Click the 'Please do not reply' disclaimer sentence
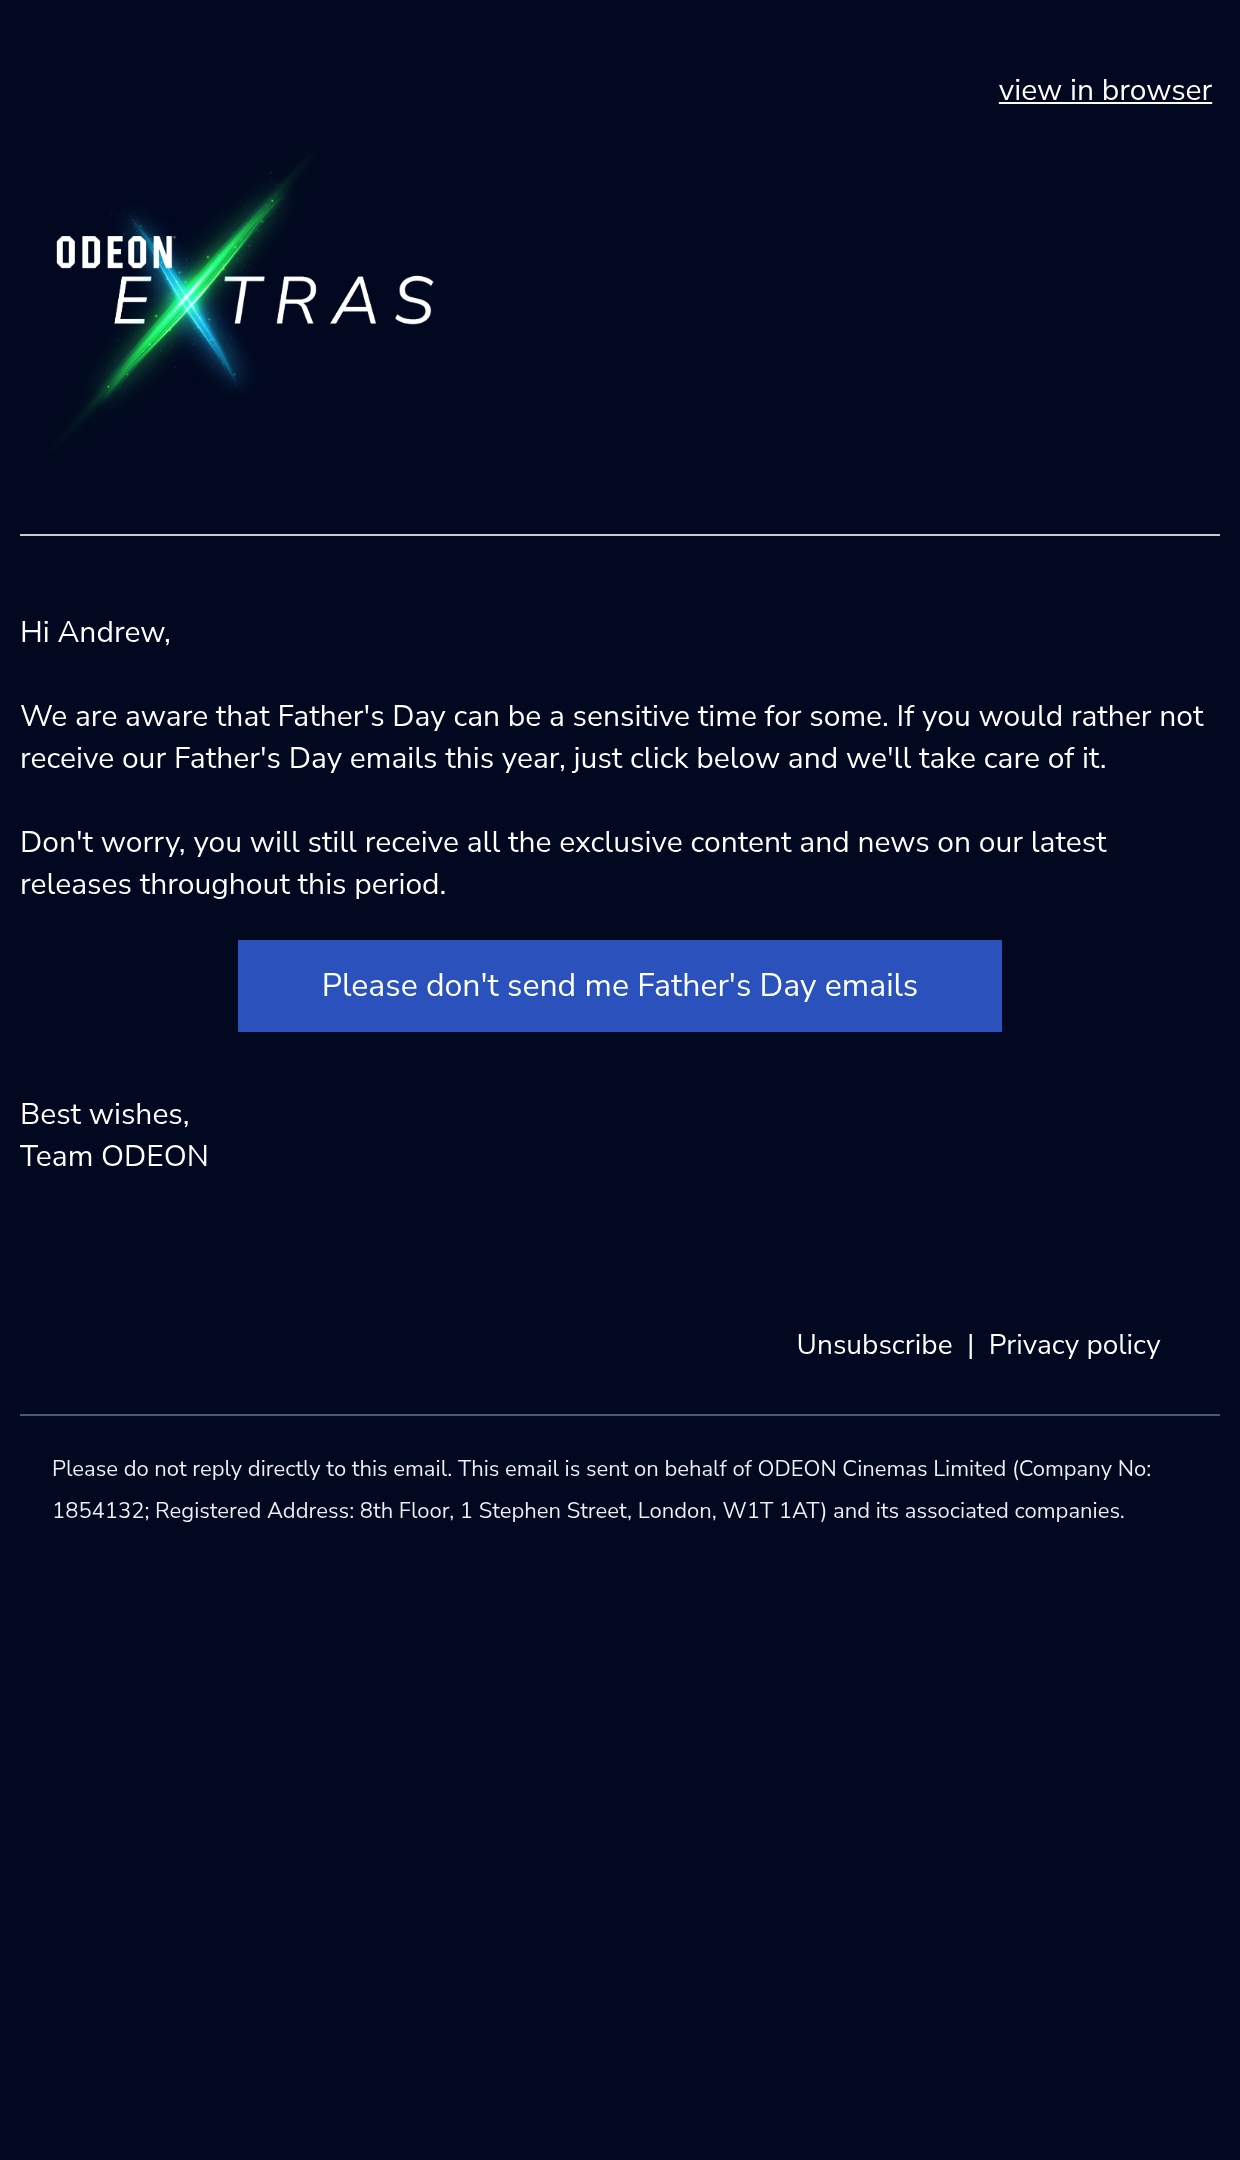This screenshot has width=1240, height=2160. (252, 1469)
